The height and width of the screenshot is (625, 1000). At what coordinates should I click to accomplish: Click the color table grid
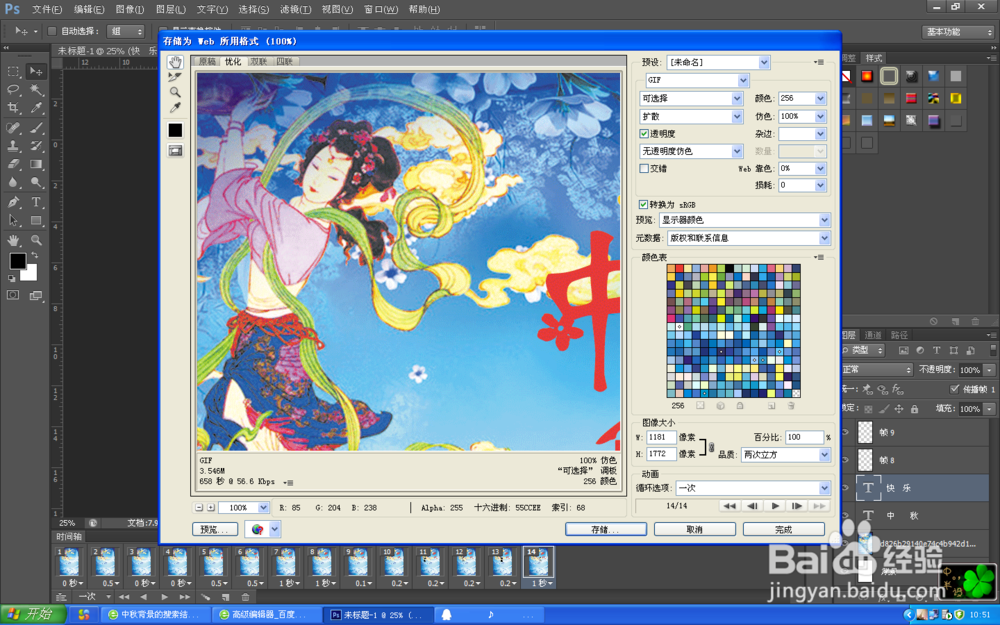coord(733,331)
